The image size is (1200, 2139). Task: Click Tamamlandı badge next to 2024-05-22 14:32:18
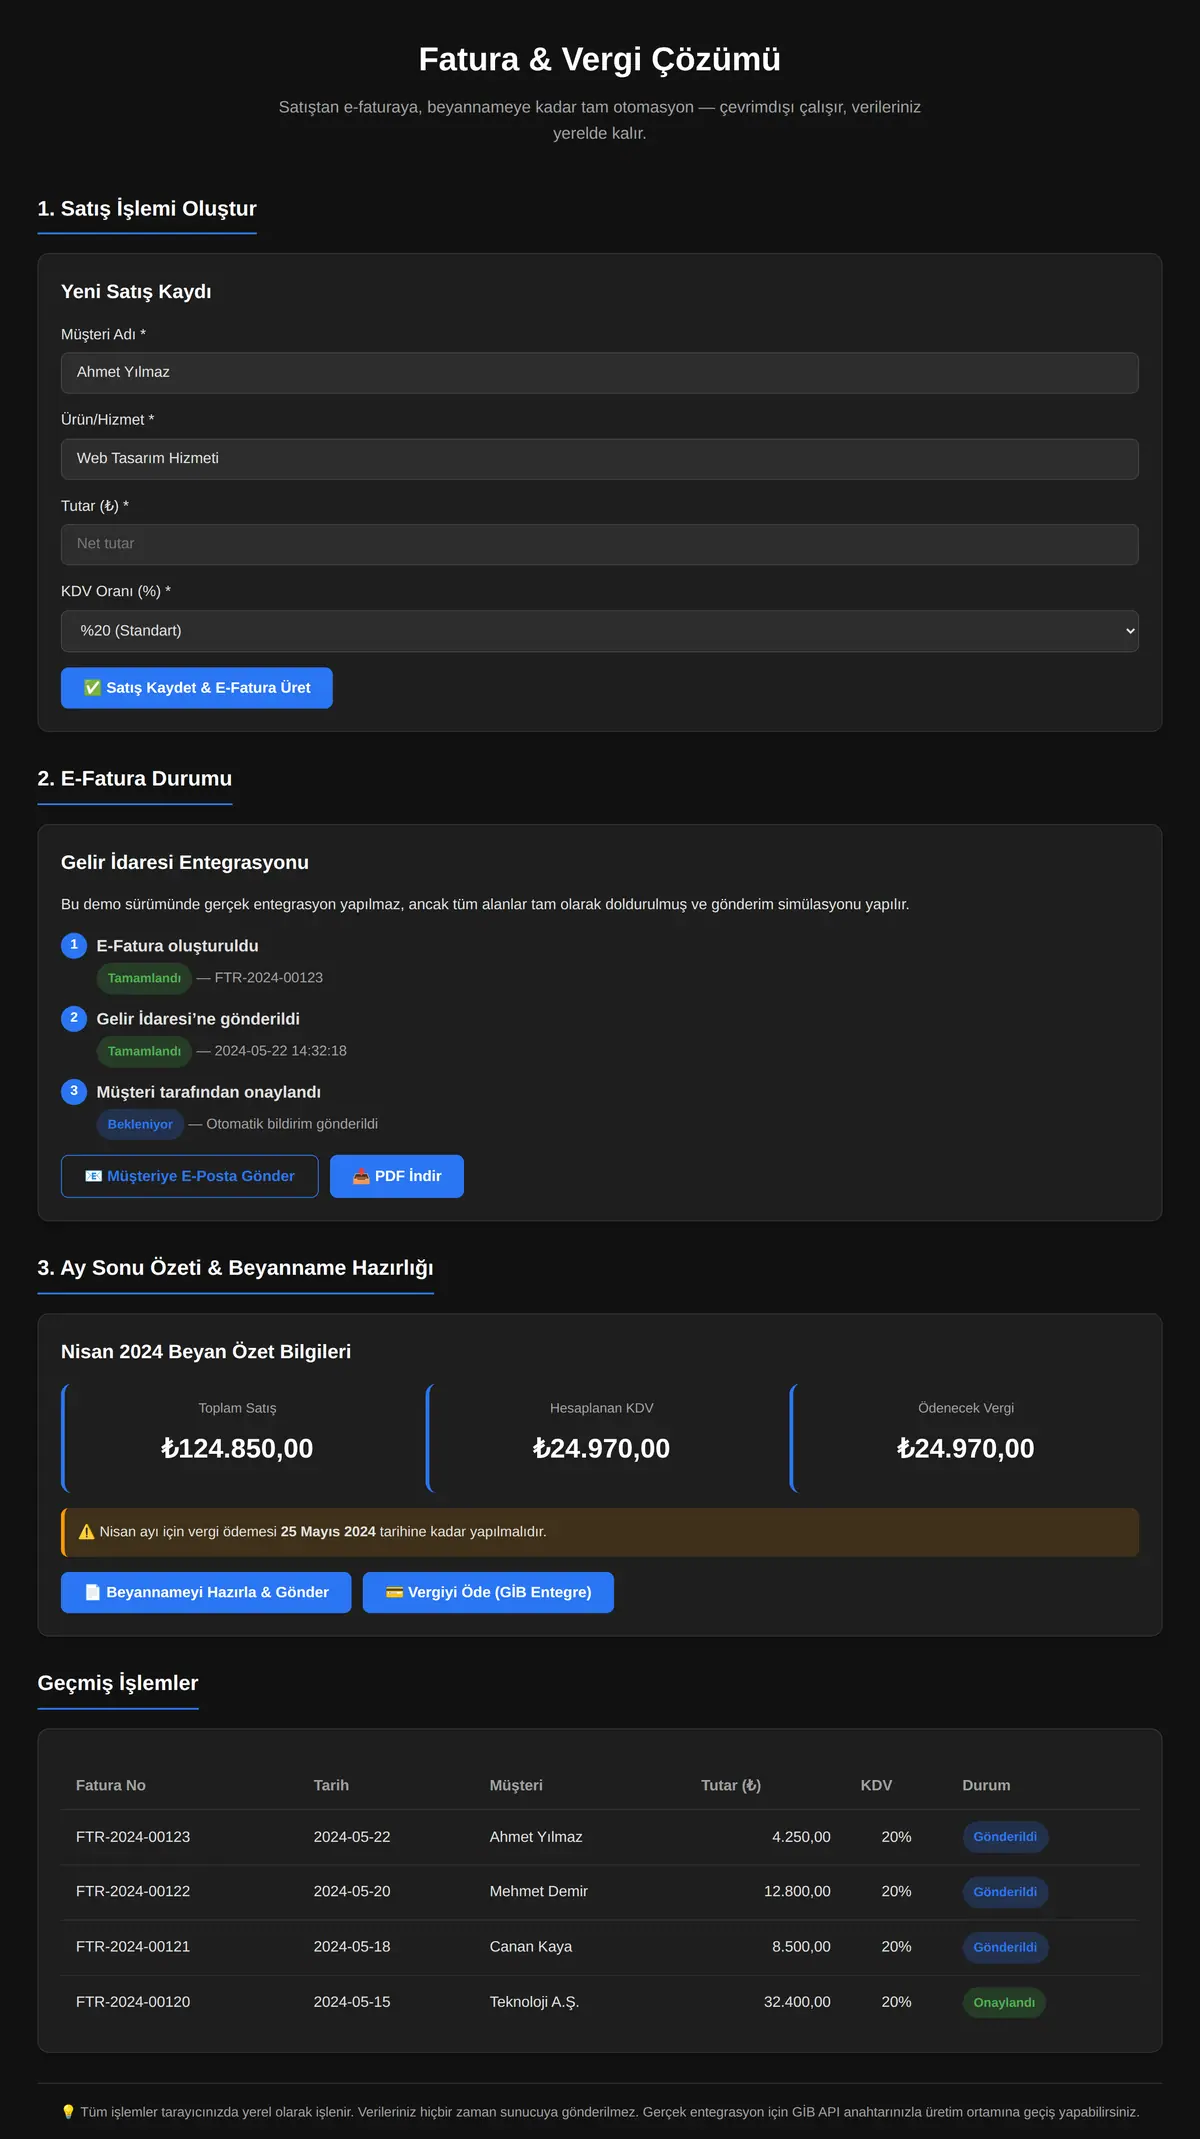(144, 1051)
